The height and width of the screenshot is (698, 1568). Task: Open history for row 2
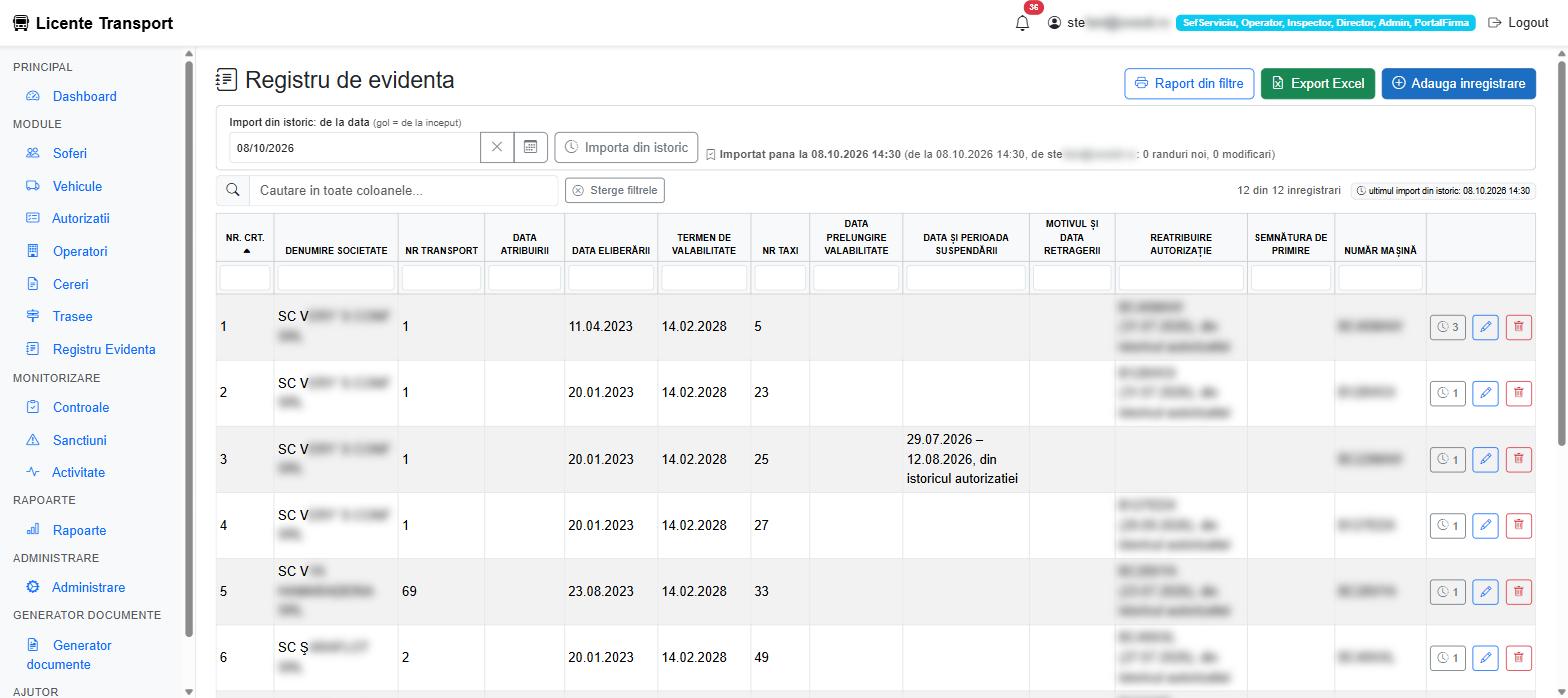[1447, 393]
